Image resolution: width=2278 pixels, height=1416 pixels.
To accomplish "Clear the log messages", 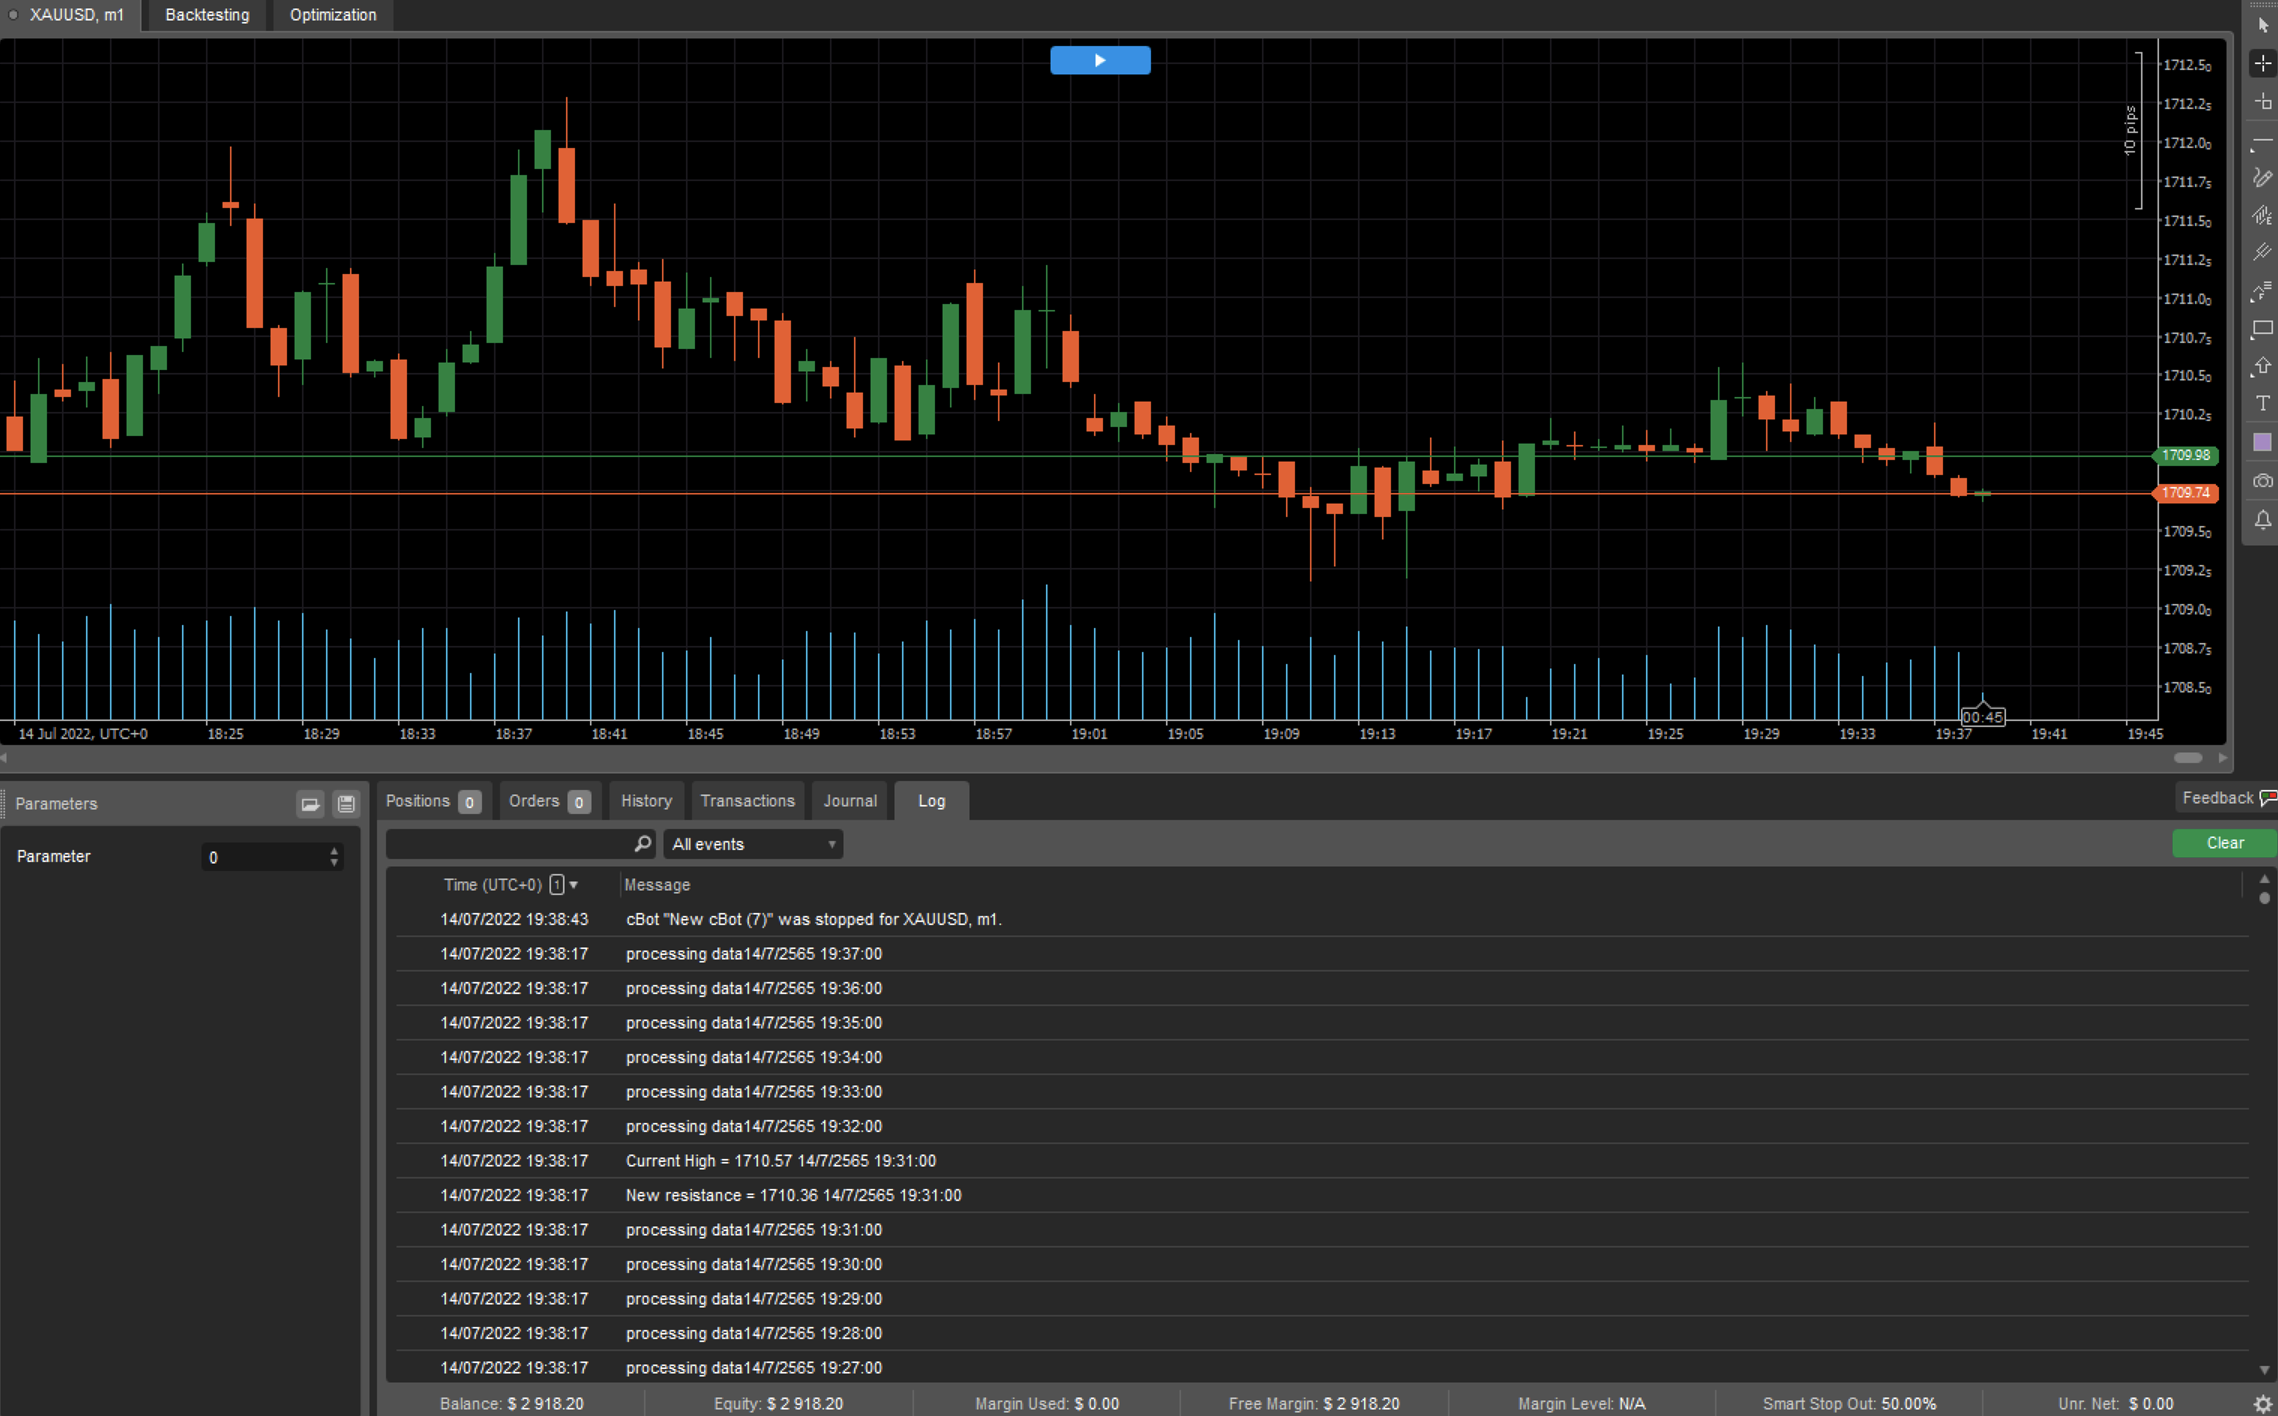I will tap(2225, 843).
